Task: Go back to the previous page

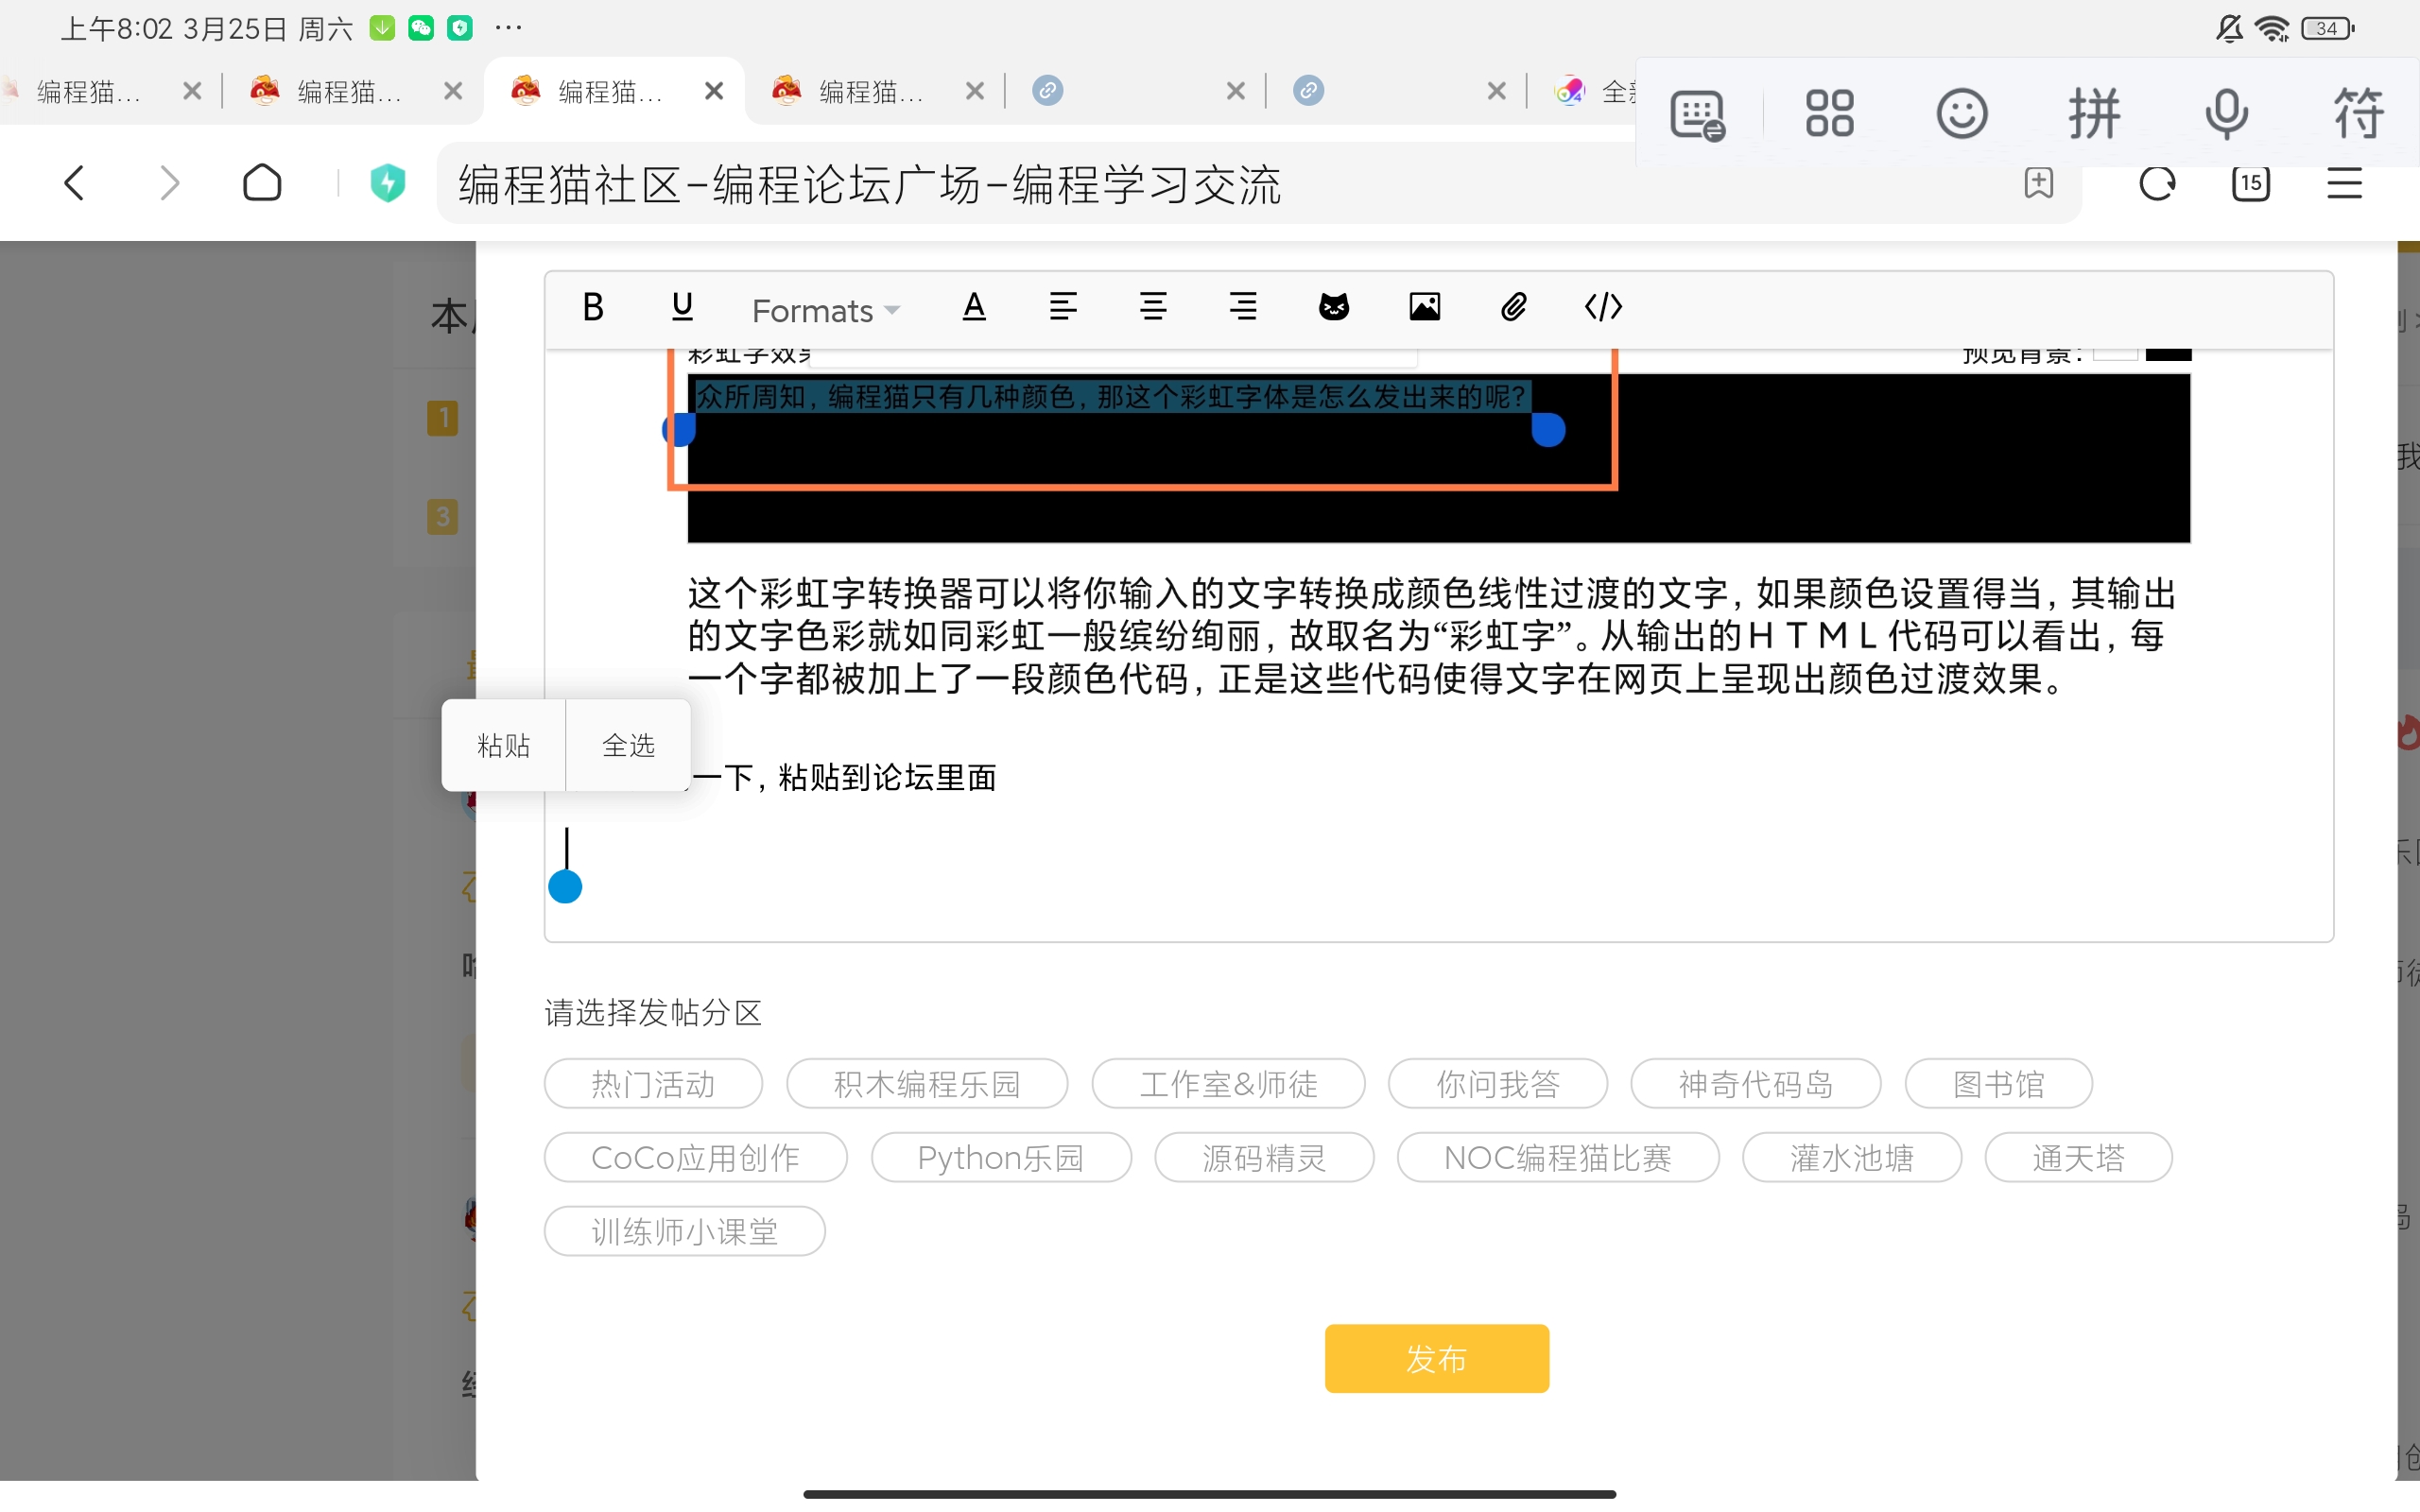Action: (74, 183)
